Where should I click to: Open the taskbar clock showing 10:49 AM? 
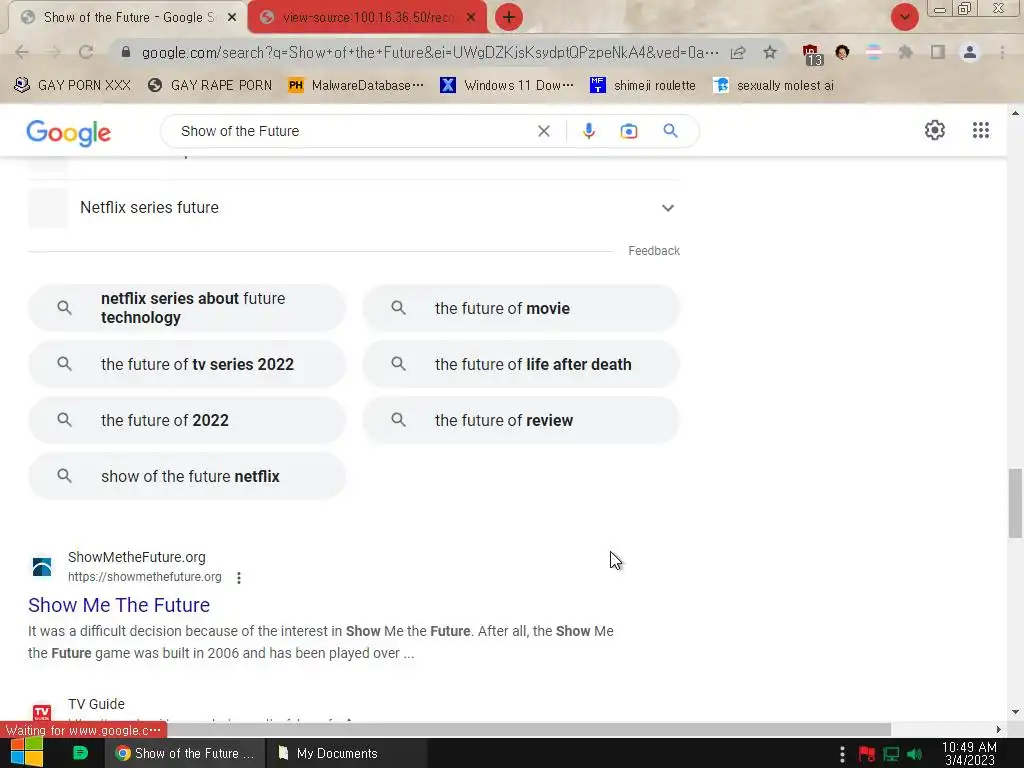(x=969, y=754)
